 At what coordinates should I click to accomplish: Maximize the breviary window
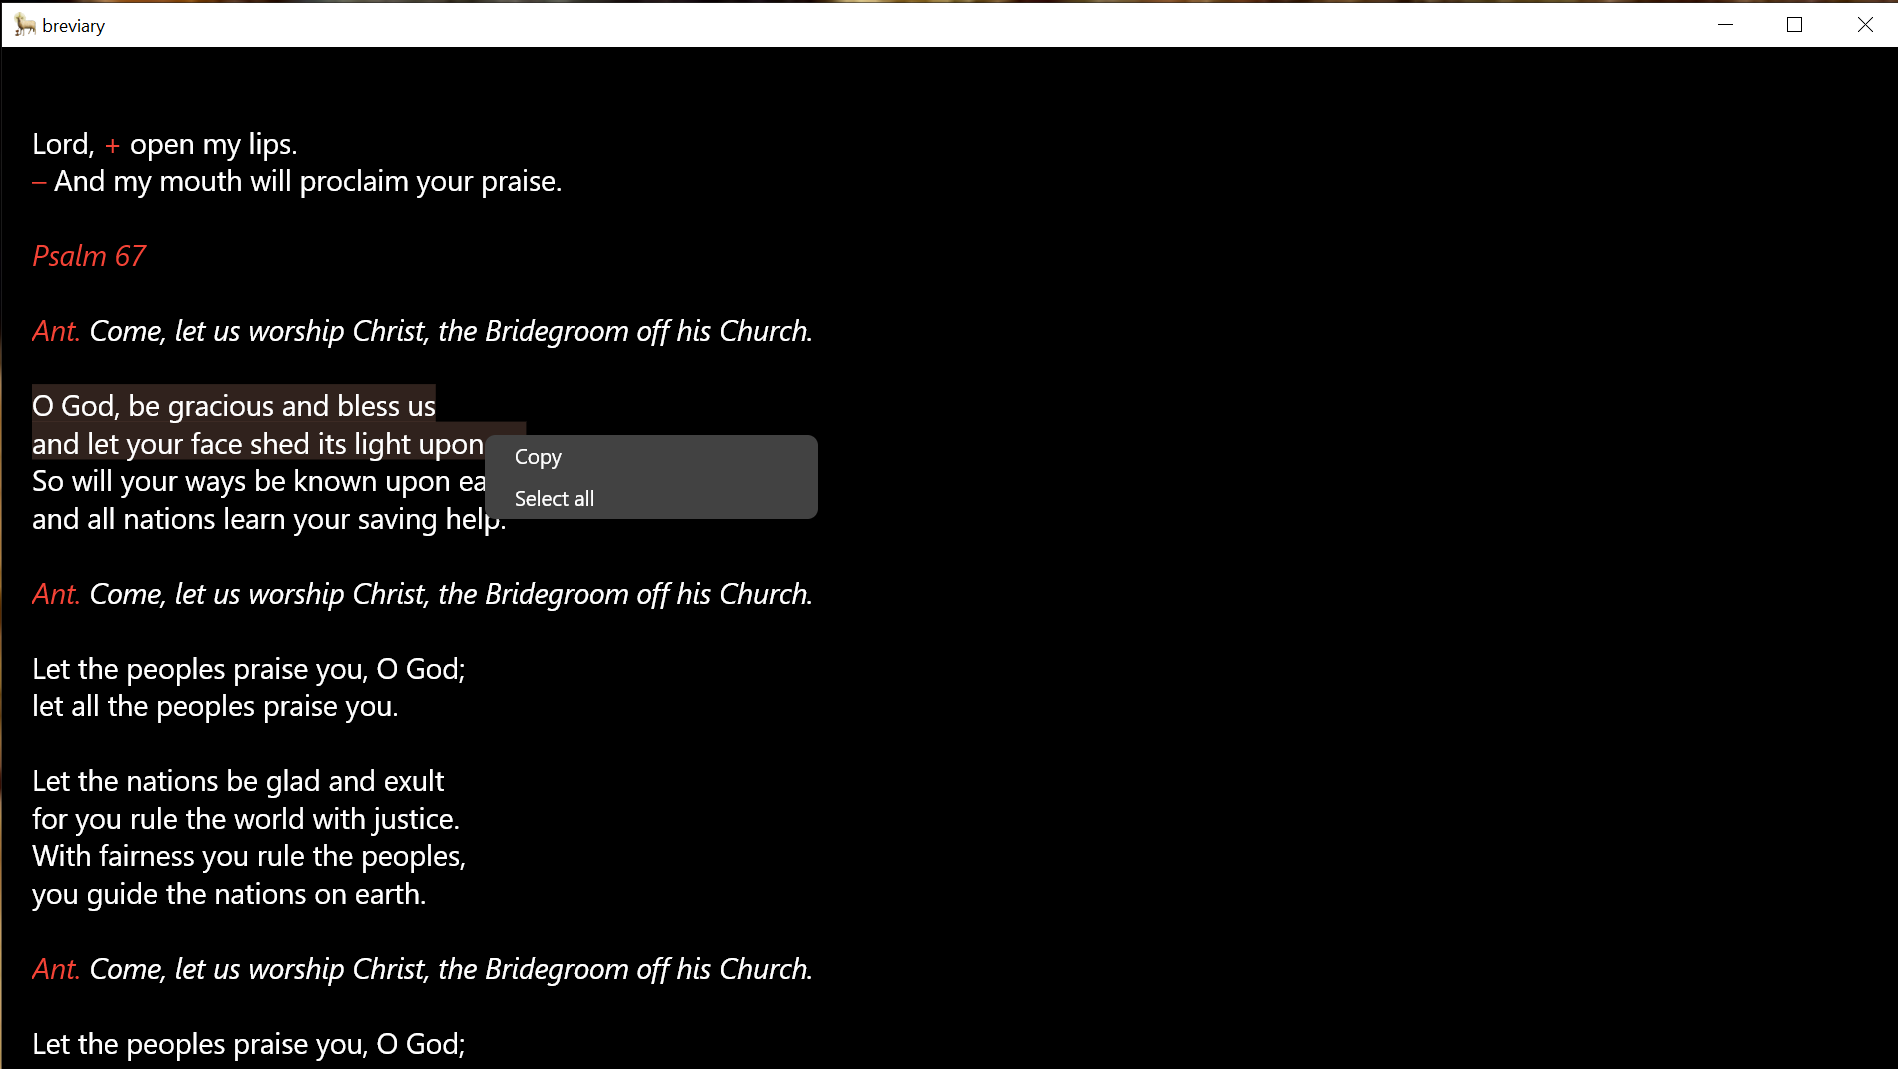pyautogui.click(x=1794, y=24)
